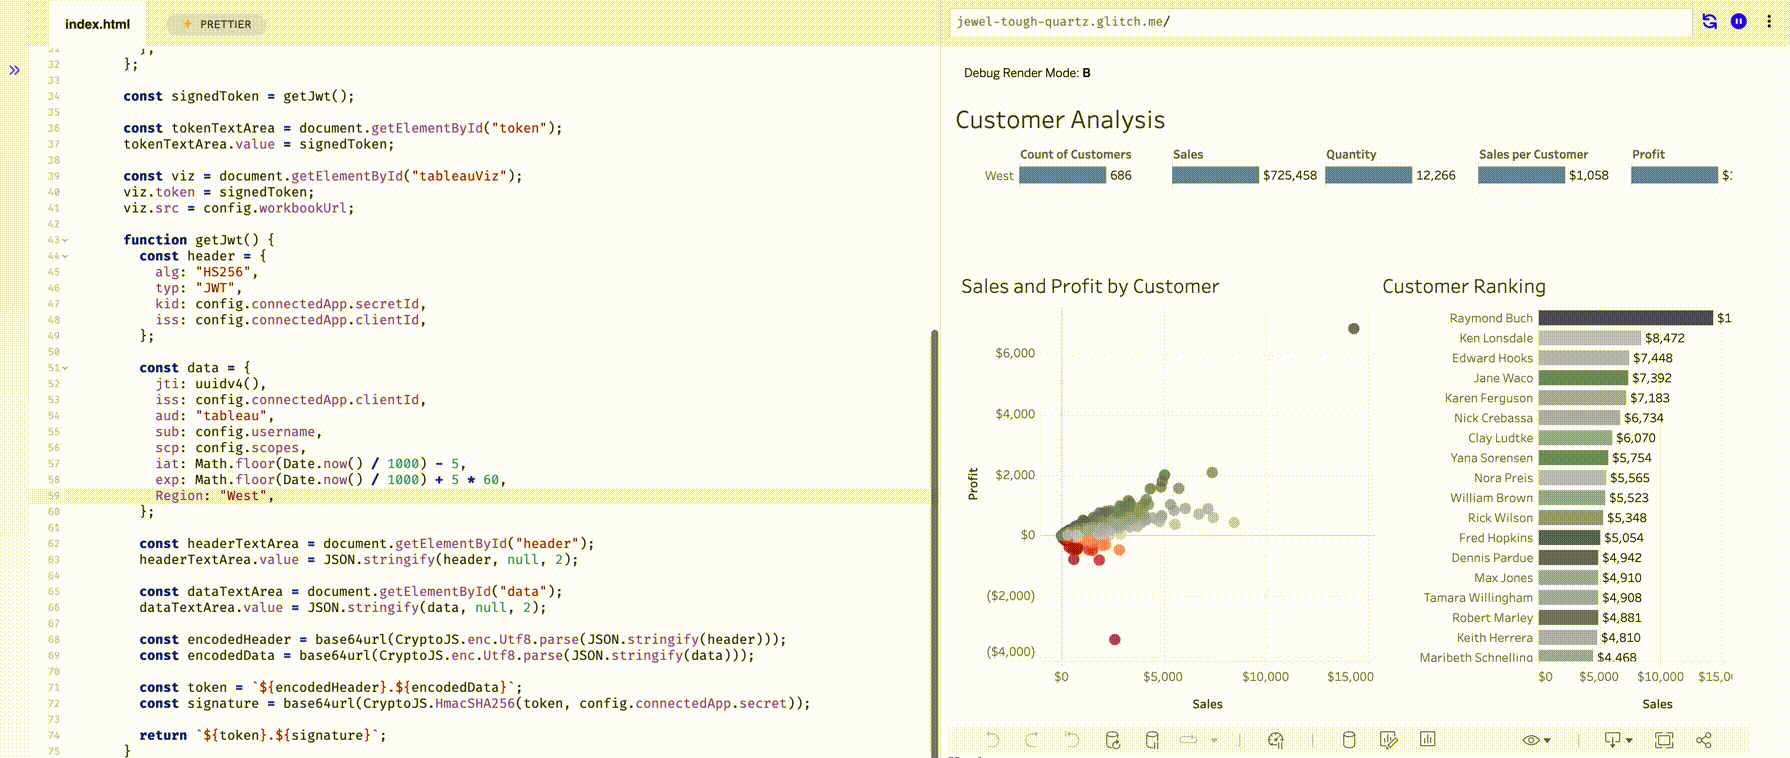Viewport: 1790px width, 758px height.
Task: Click the Share icon in Tableau toolbar
Action: click(x=1704, y=740)
